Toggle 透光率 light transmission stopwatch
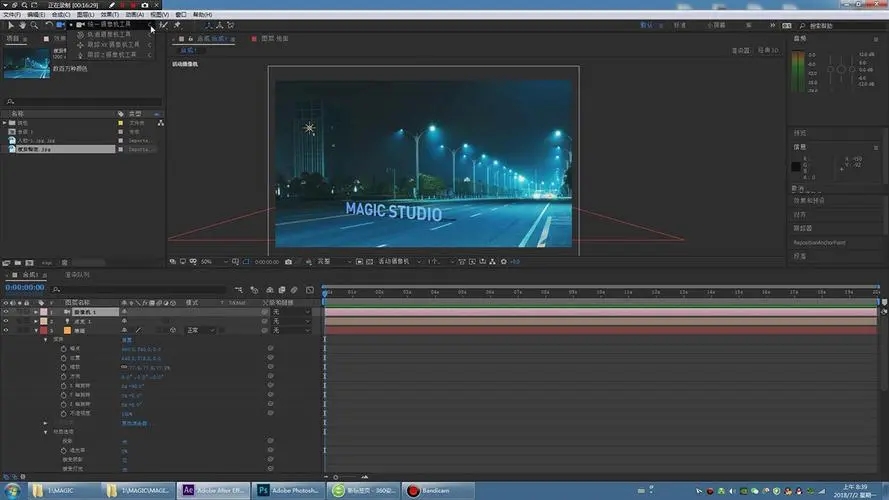 [x=64, y=450]
